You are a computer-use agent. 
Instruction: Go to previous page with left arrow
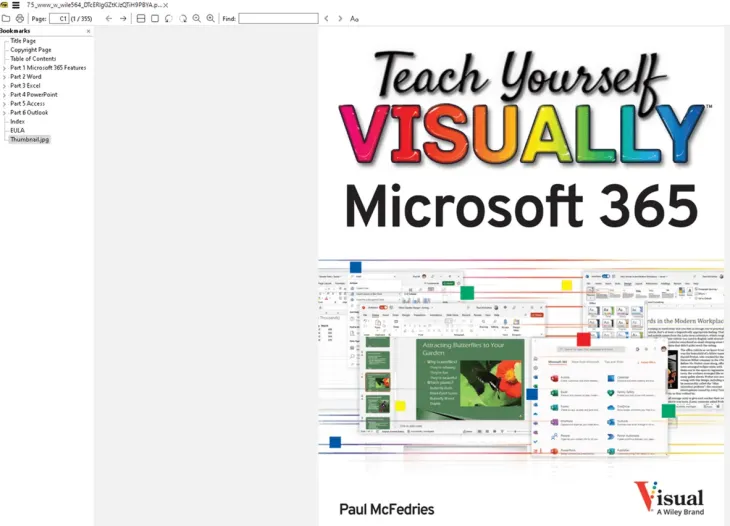pyautogui.click(x=109, y=18)
